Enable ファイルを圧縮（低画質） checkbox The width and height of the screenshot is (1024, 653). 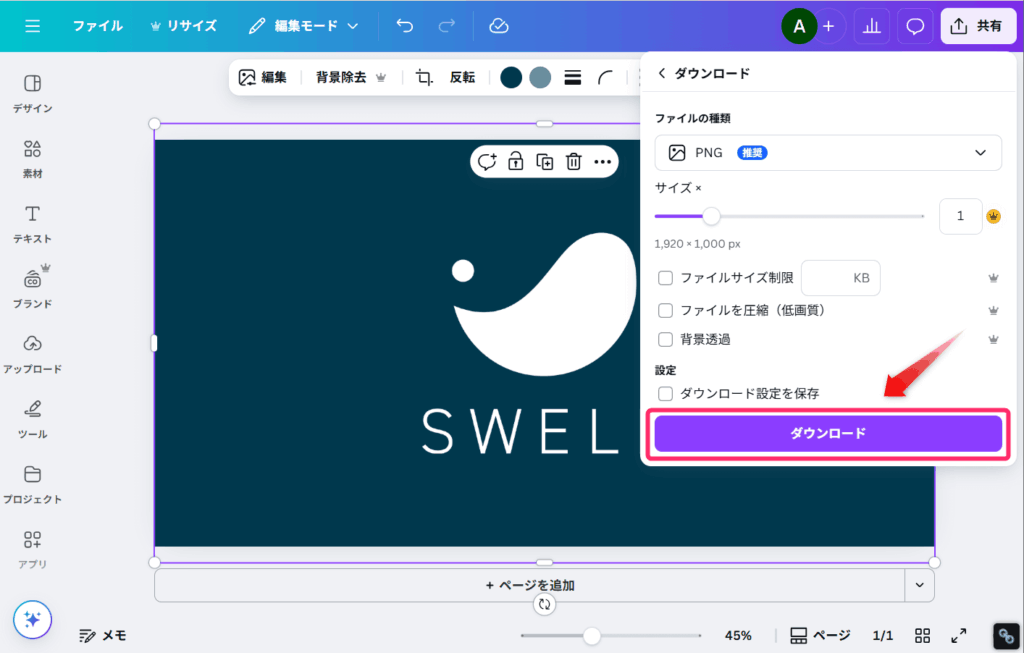[x=665, y=310]
